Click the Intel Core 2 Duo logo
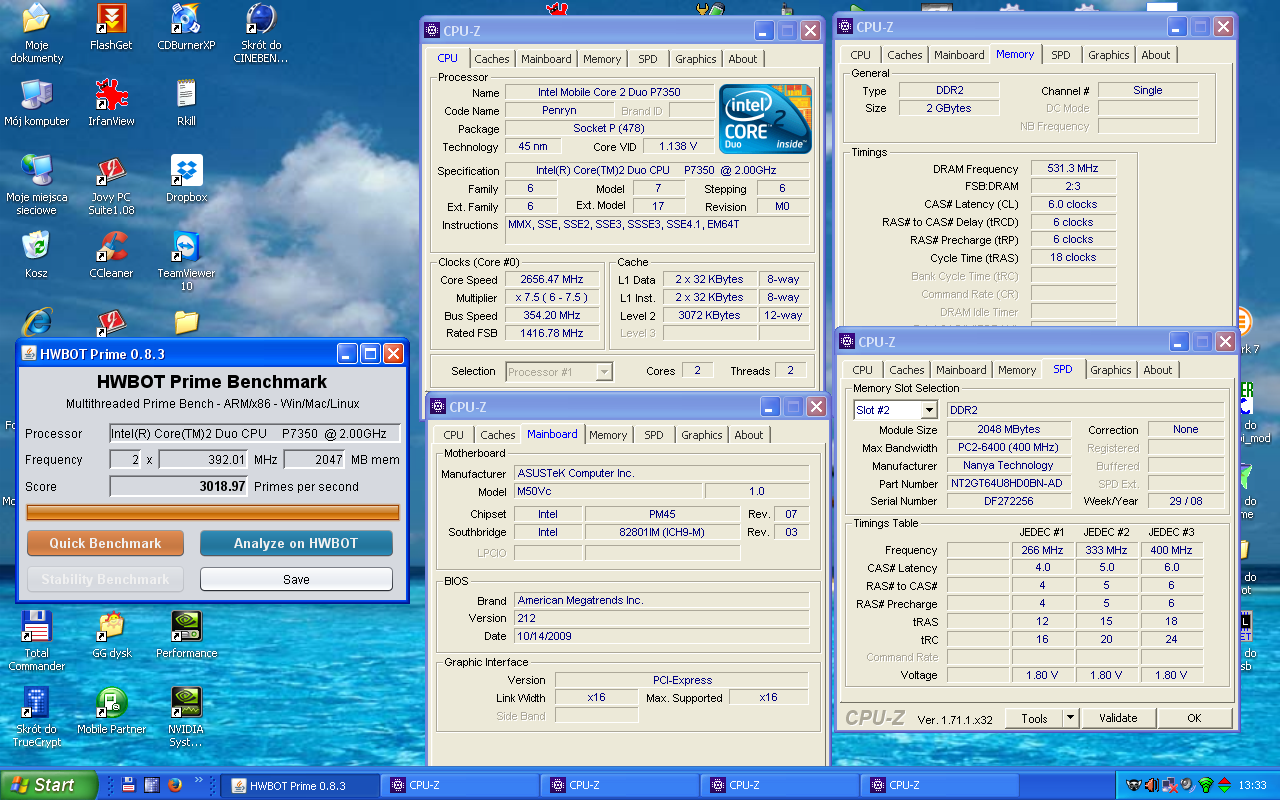1280x800 pixels. (765, 119)
